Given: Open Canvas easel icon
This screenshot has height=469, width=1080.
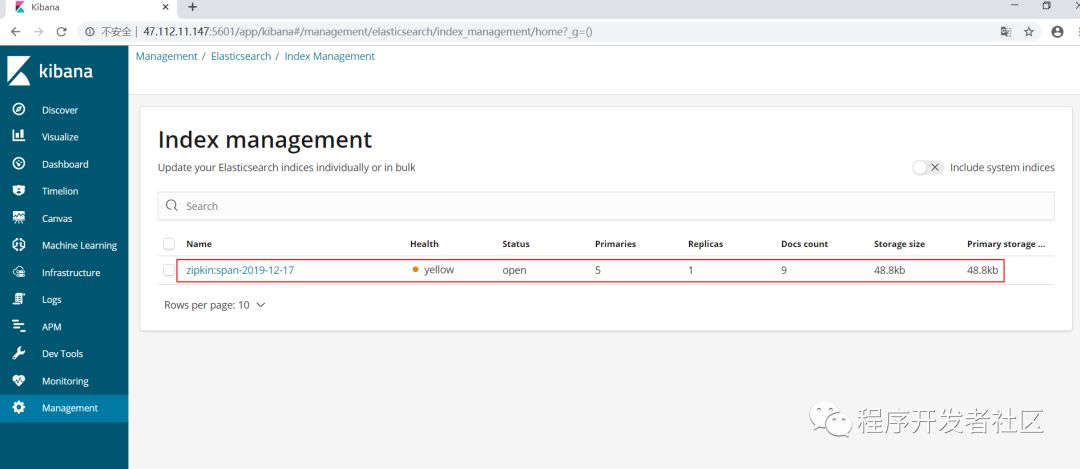Looking at the screenshot, I should click(x=19, y=218).
